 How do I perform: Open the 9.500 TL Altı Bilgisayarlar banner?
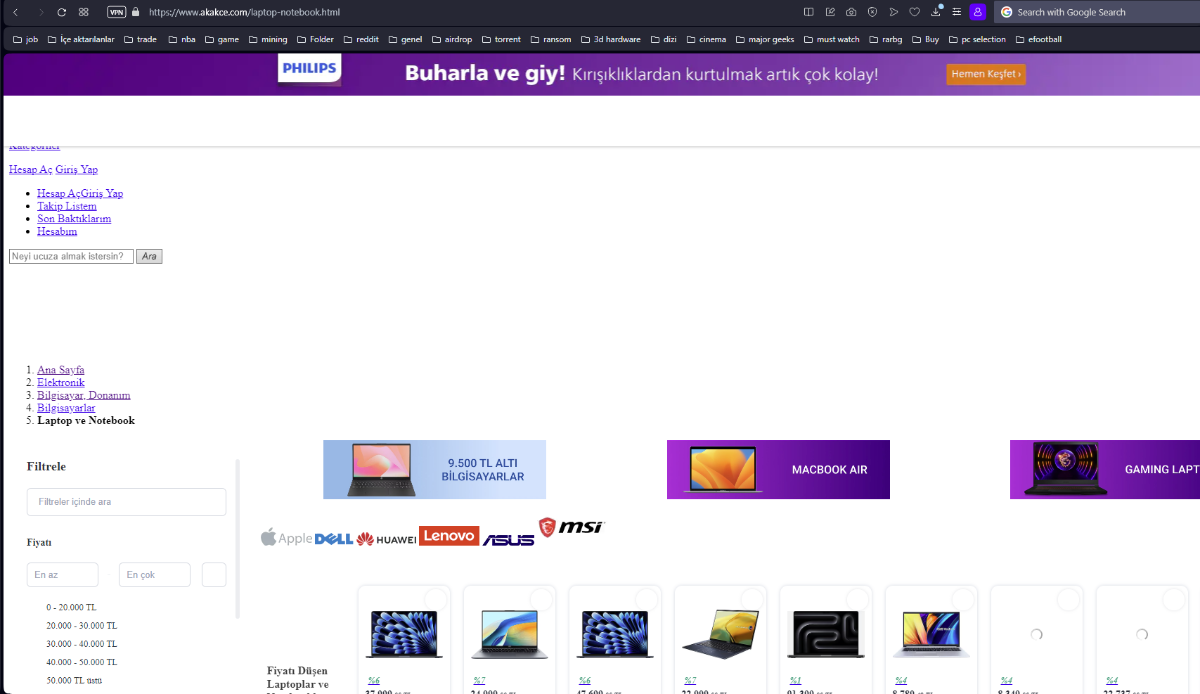pos(434,469)
